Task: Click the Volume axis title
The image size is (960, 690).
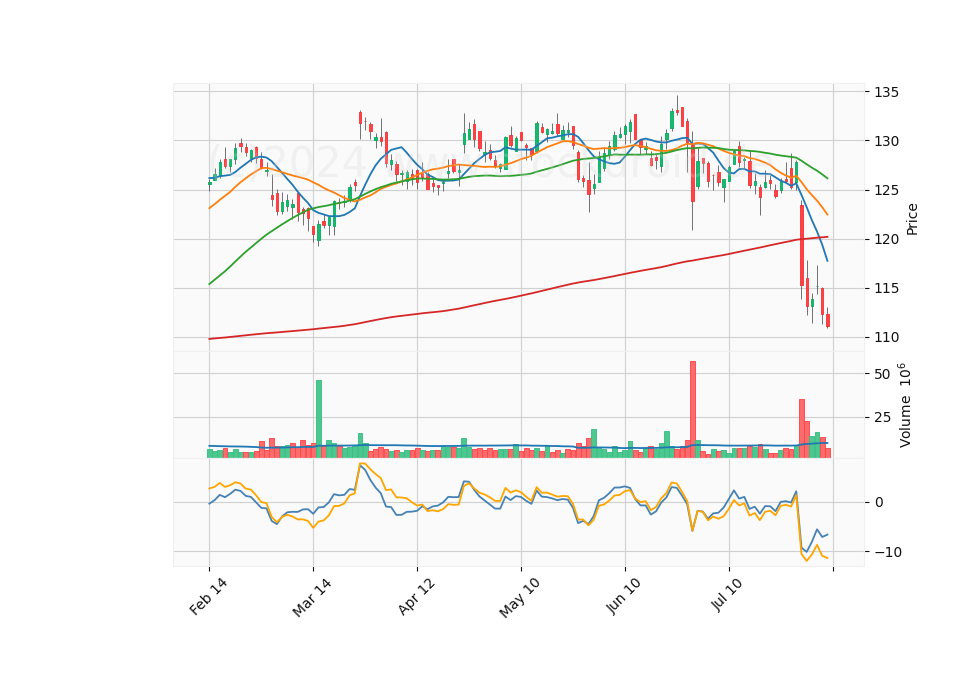Action: pyautogui.click(x=906, y=405)
